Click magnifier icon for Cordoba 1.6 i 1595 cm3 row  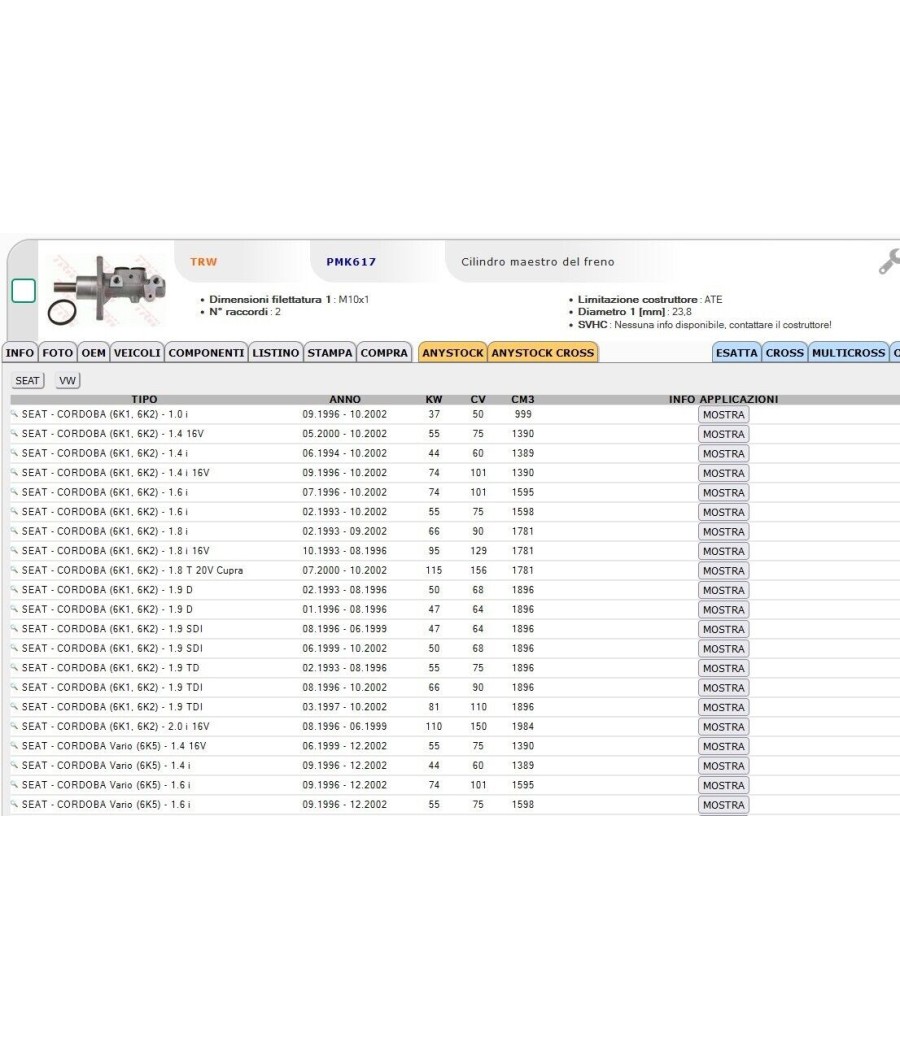pyautogui.click(x=14, y=492)
